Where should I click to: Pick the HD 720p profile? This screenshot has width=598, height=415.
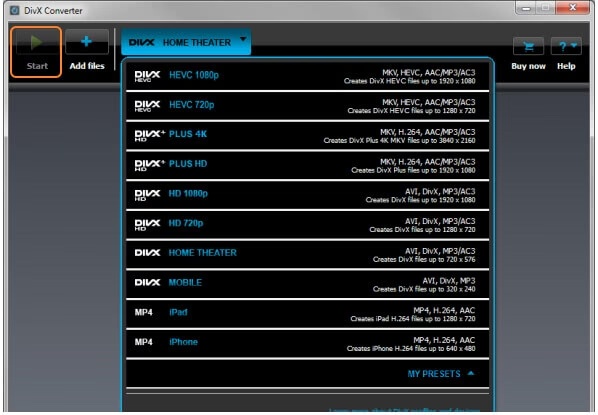pyautogui.click(x=307, y=225)
